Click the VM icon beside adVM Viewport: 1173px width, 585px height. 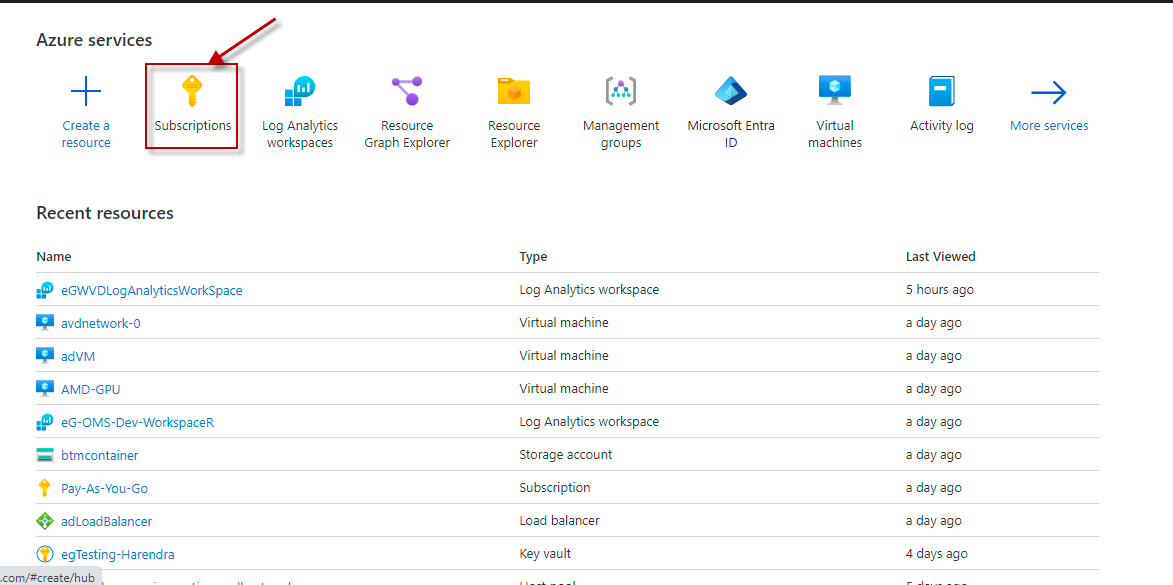(x=45, y=355)
